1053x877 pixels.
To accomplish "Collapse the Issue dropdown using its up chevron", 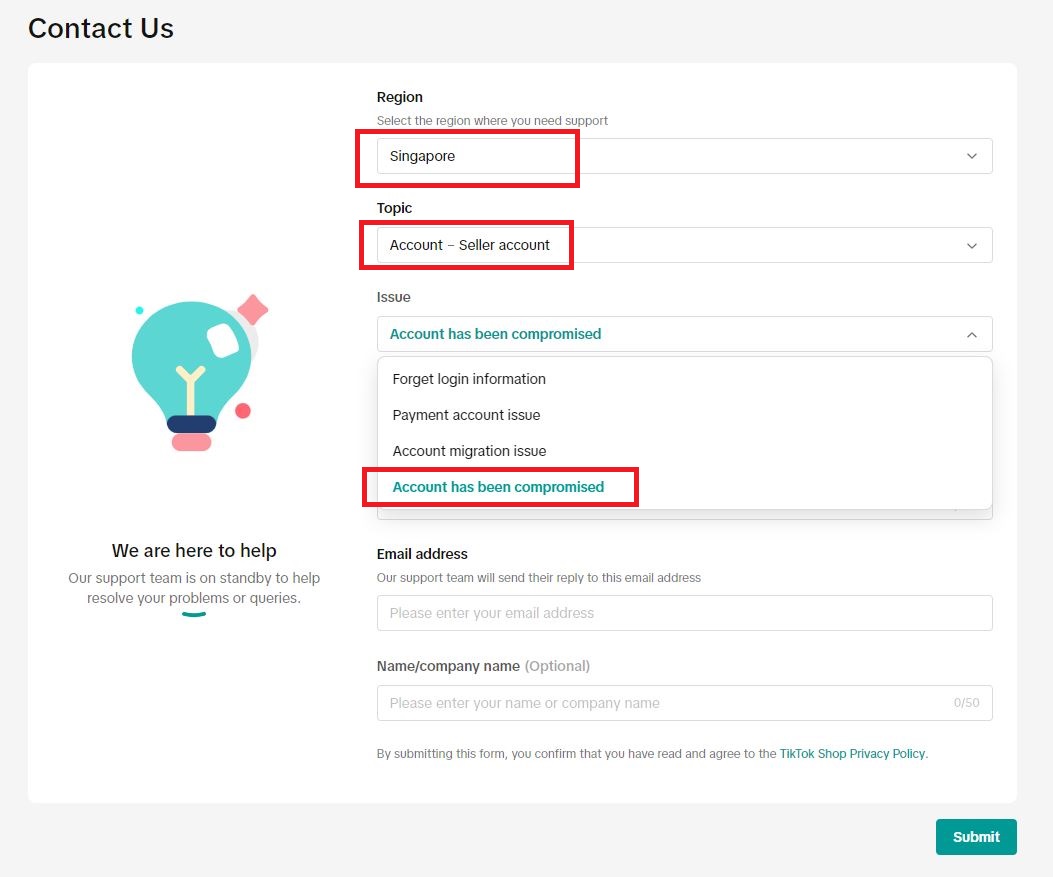I will 971,335.
